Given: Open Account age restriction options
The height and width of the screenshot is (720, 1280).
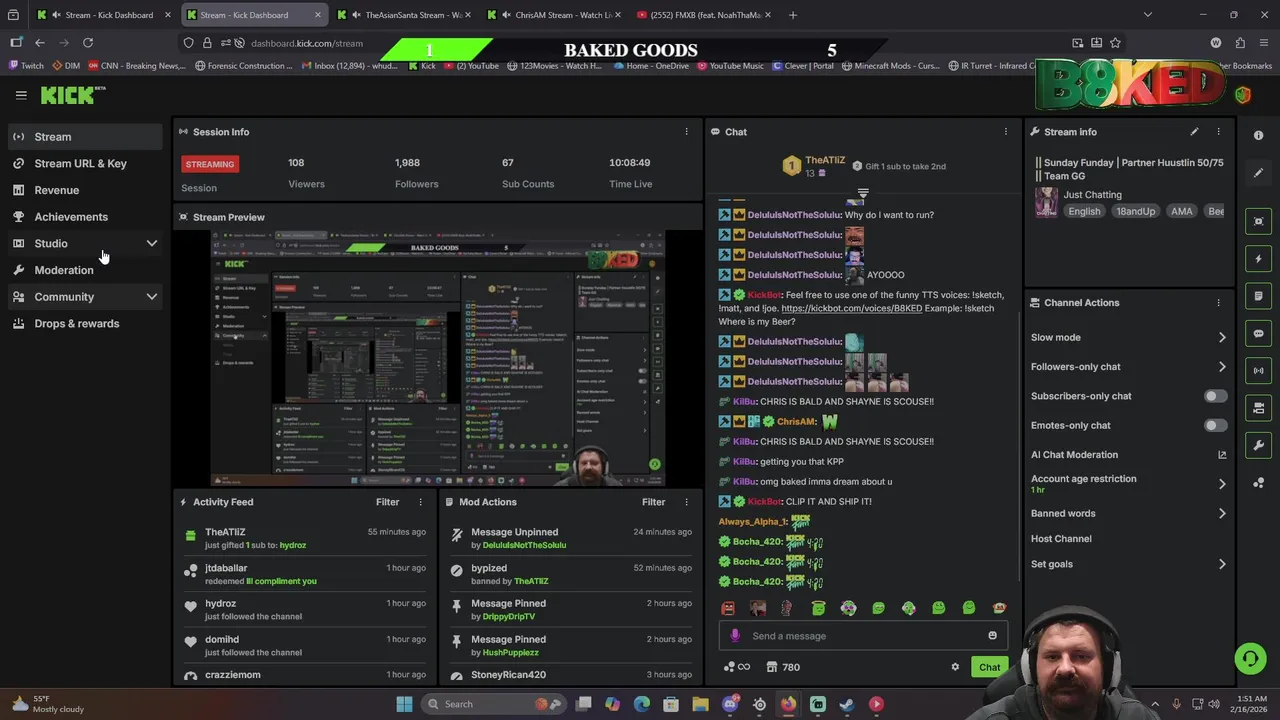Looking at the screenshot, I should point(1128,484).
